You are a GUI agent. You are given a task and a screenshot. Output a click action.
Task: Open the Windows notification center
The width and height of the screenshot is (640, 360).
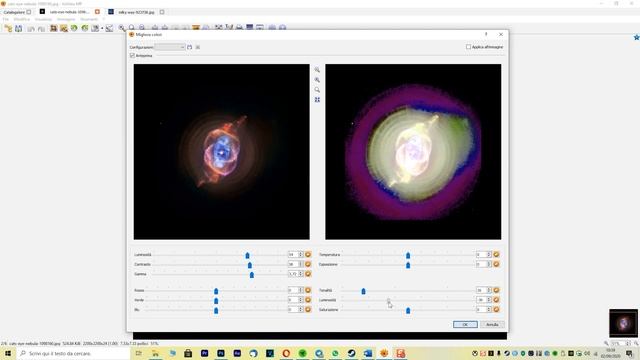tap(629, 353)
